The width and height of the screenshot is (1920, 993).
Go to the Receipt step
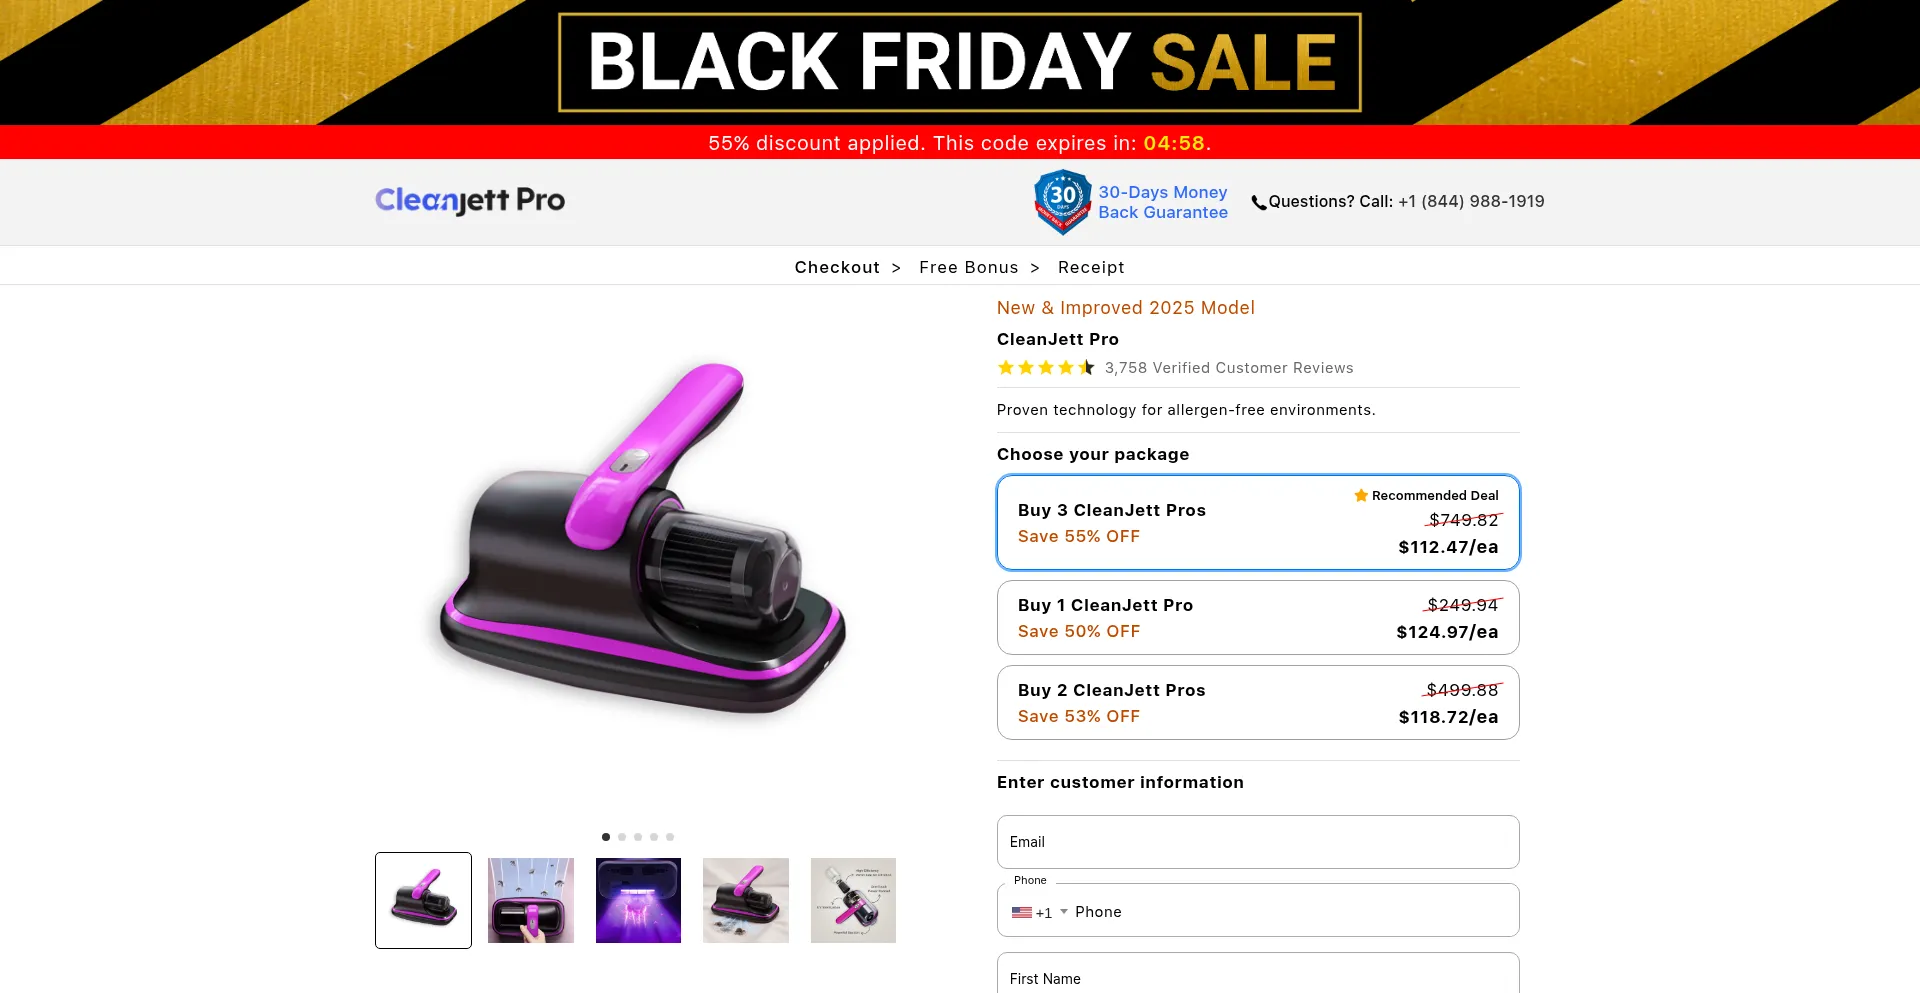click(x=1091, y=268)
